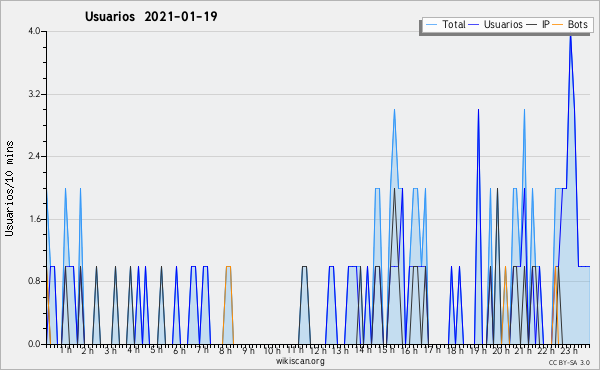600x370 pixels.
Task: Click the y-axis value 4.0
Action: point(34,31)
